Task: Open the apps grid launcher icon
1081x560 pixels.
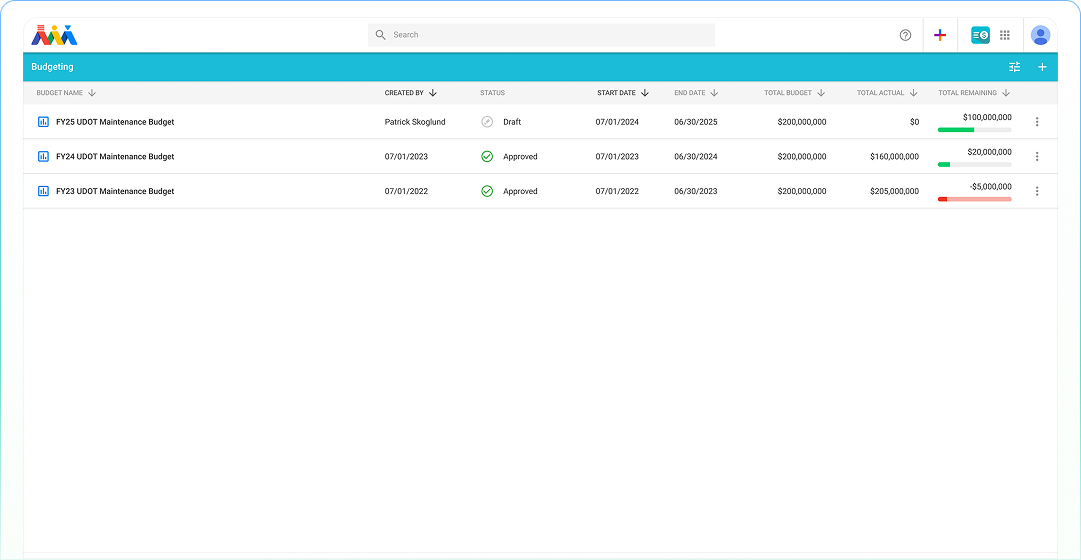Action: (x=1004, y=34)
